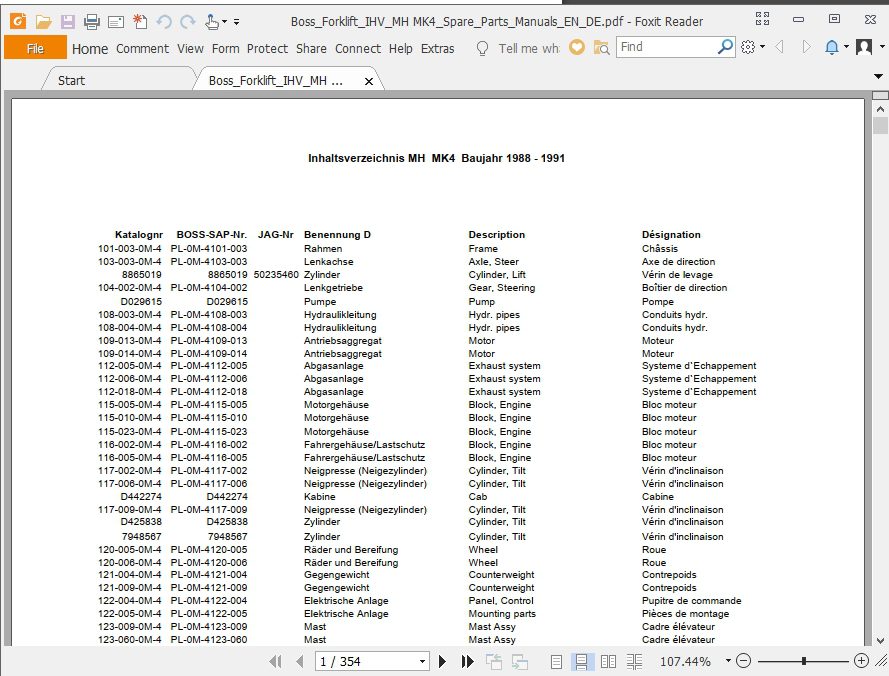This screenshot has height=676, width=889.
Task: Go to the next page
Action: tap(442, 661)
